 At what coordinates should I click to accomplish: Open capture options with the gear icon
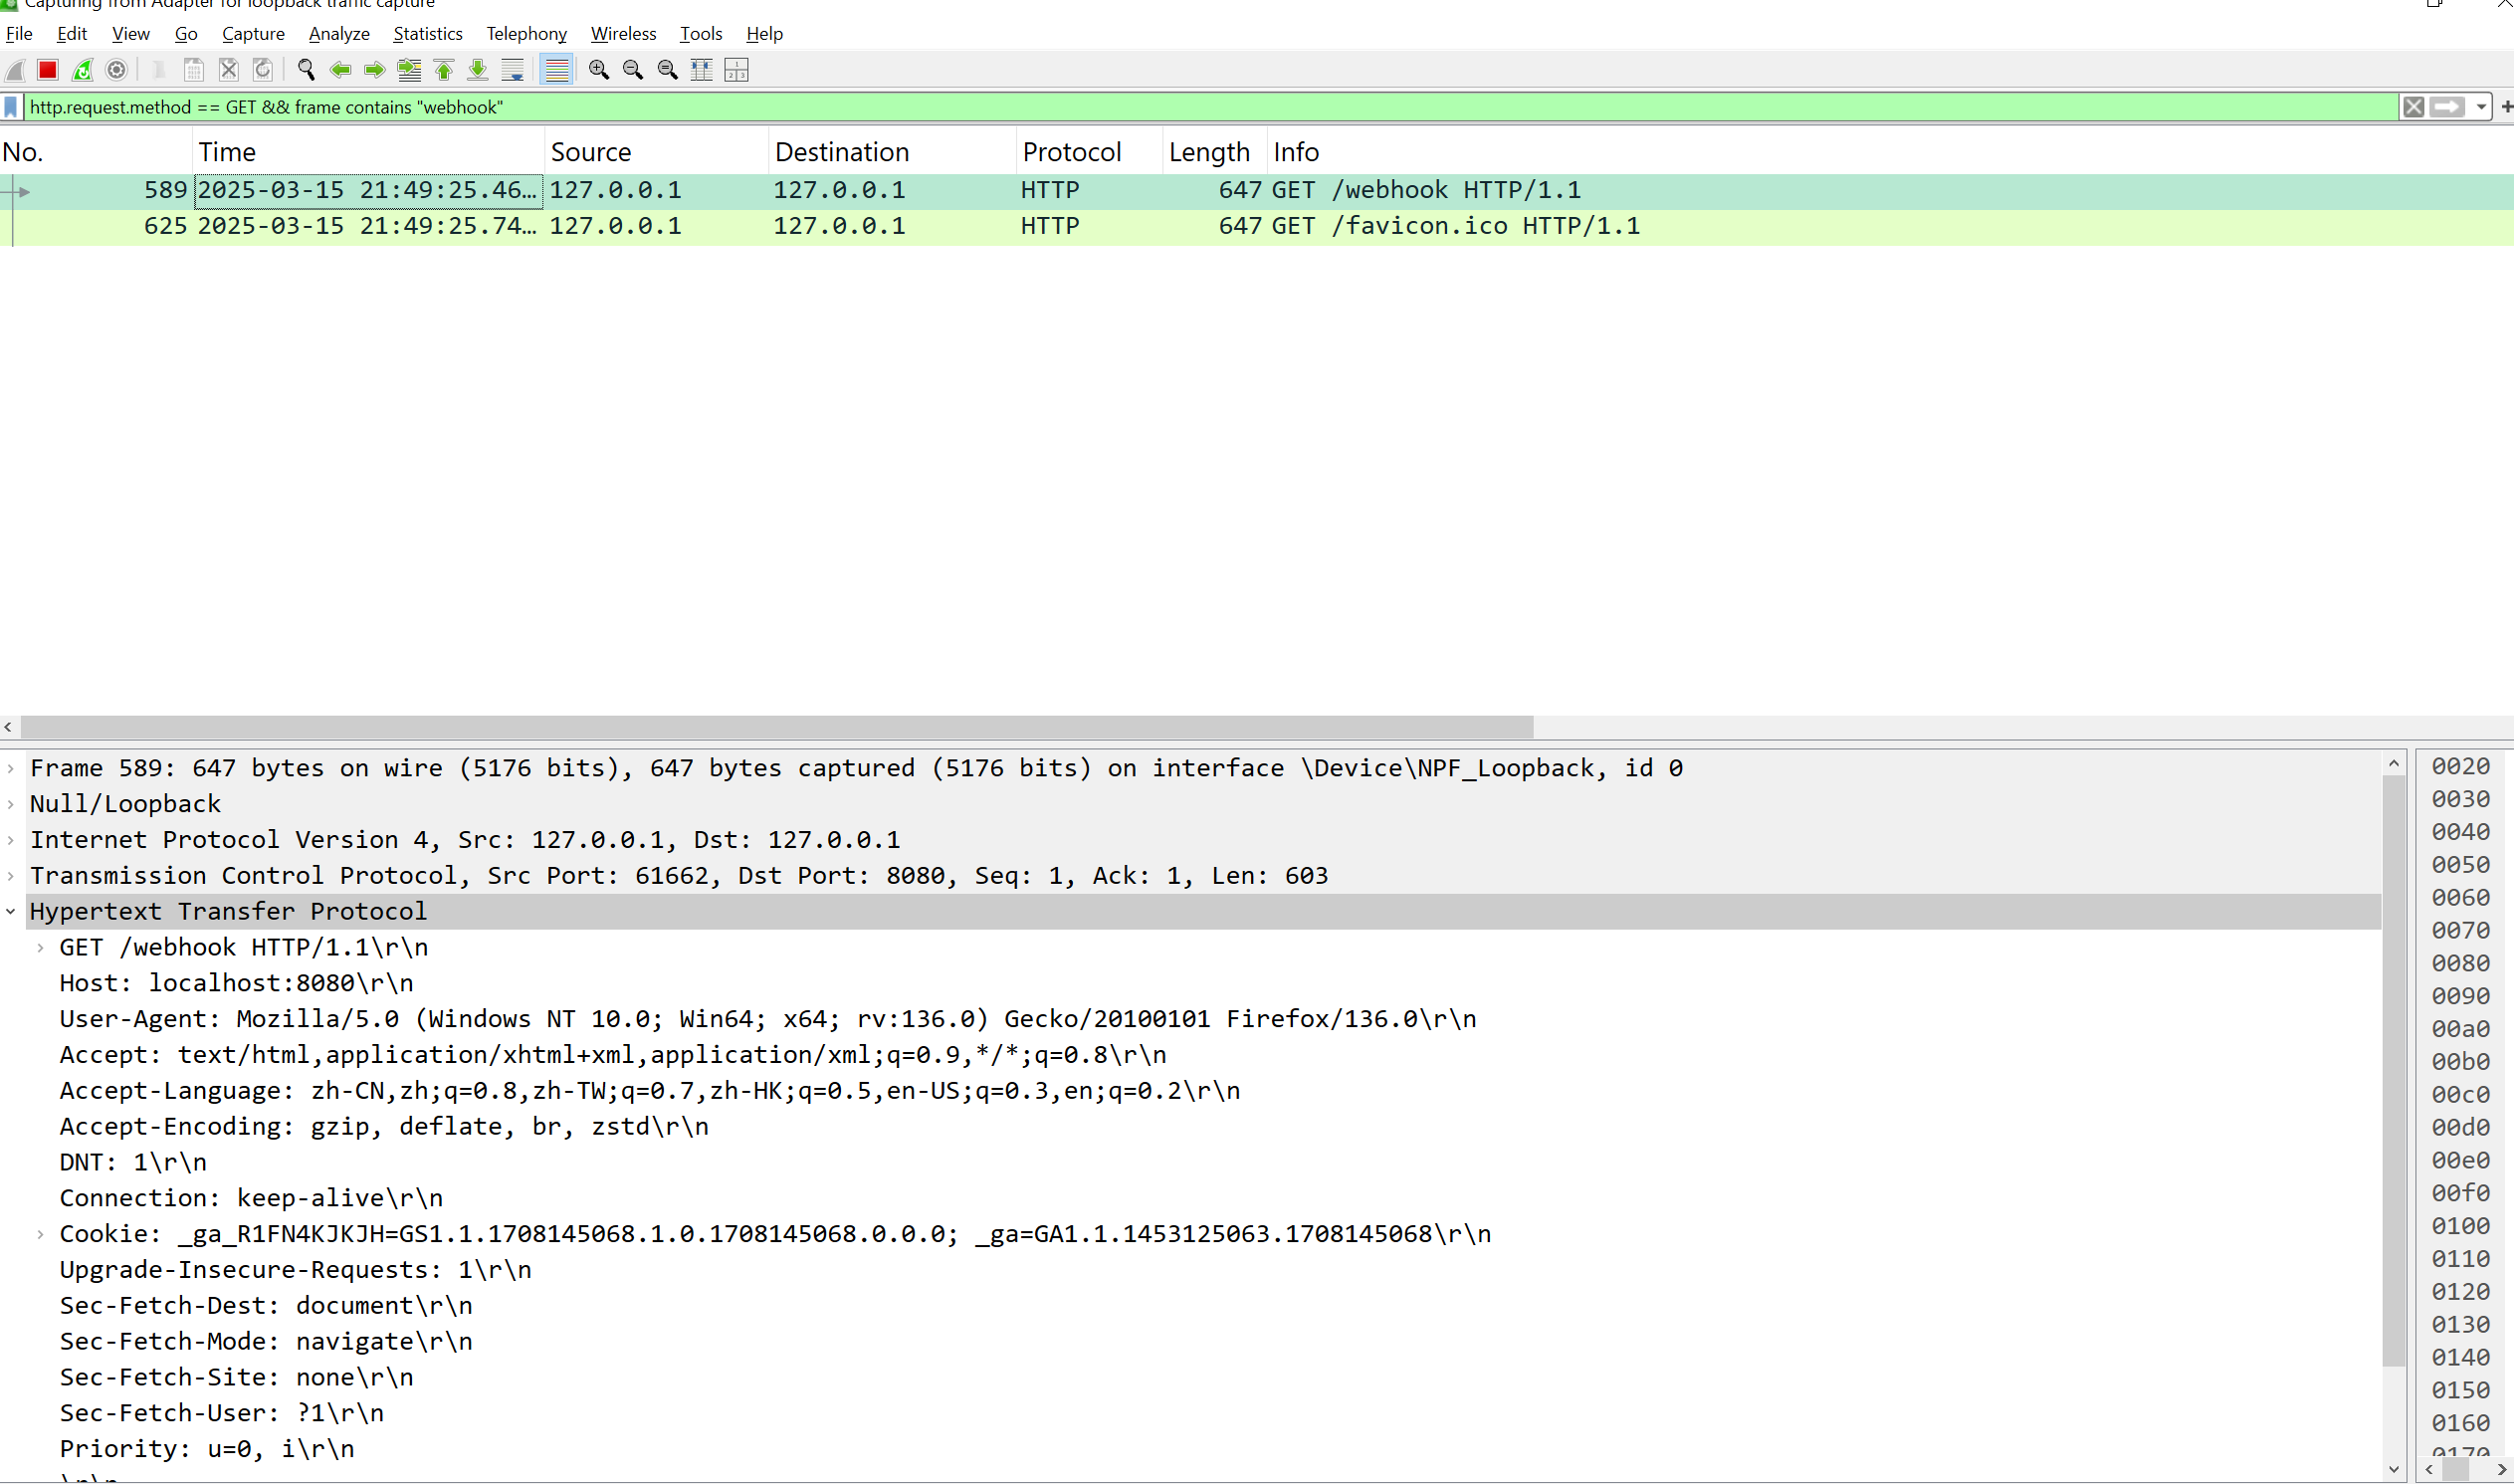click(x=116, y=69)
